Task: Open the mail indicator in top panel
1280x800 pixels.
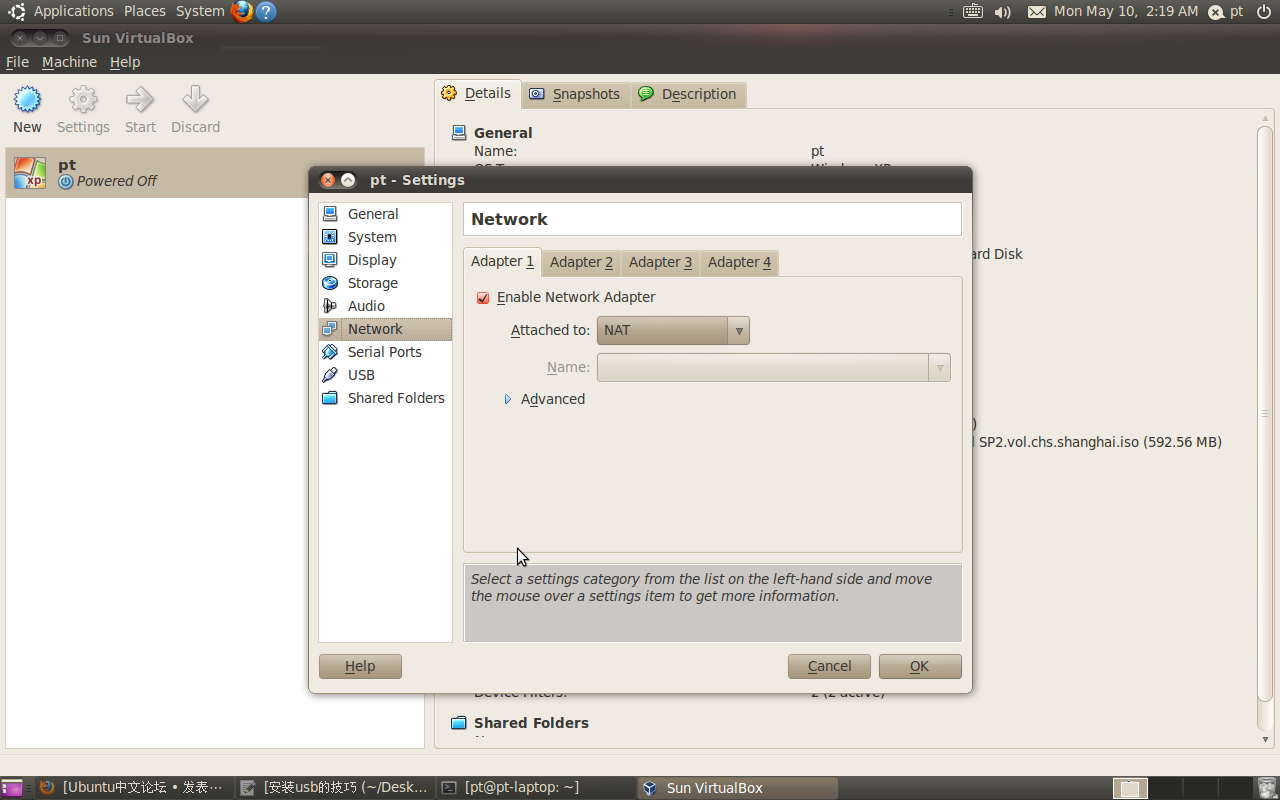Action: pos(1036,11)
